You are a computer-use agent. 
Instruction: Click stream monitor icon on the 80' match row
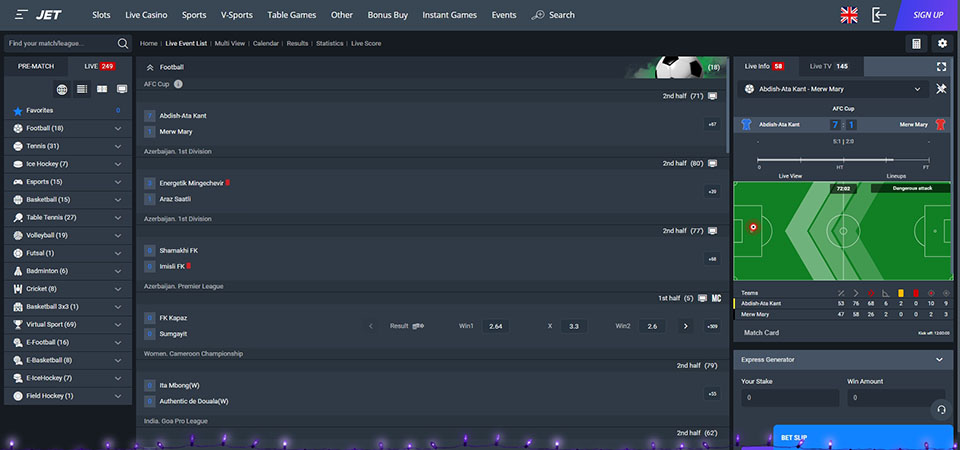pyautogui.click(x=712, y=163)
